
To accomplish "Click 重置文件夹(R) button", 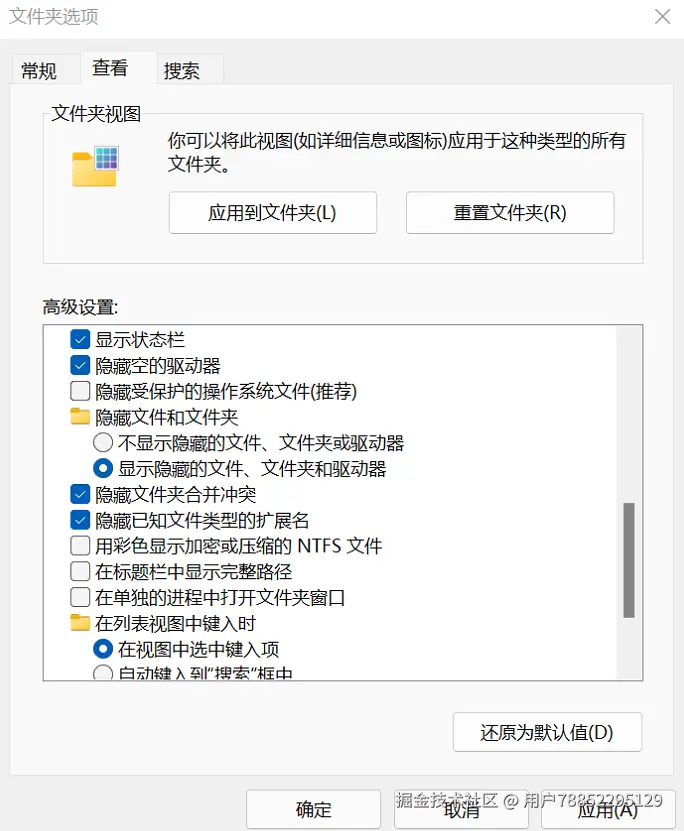I will [x=509, y=212].
